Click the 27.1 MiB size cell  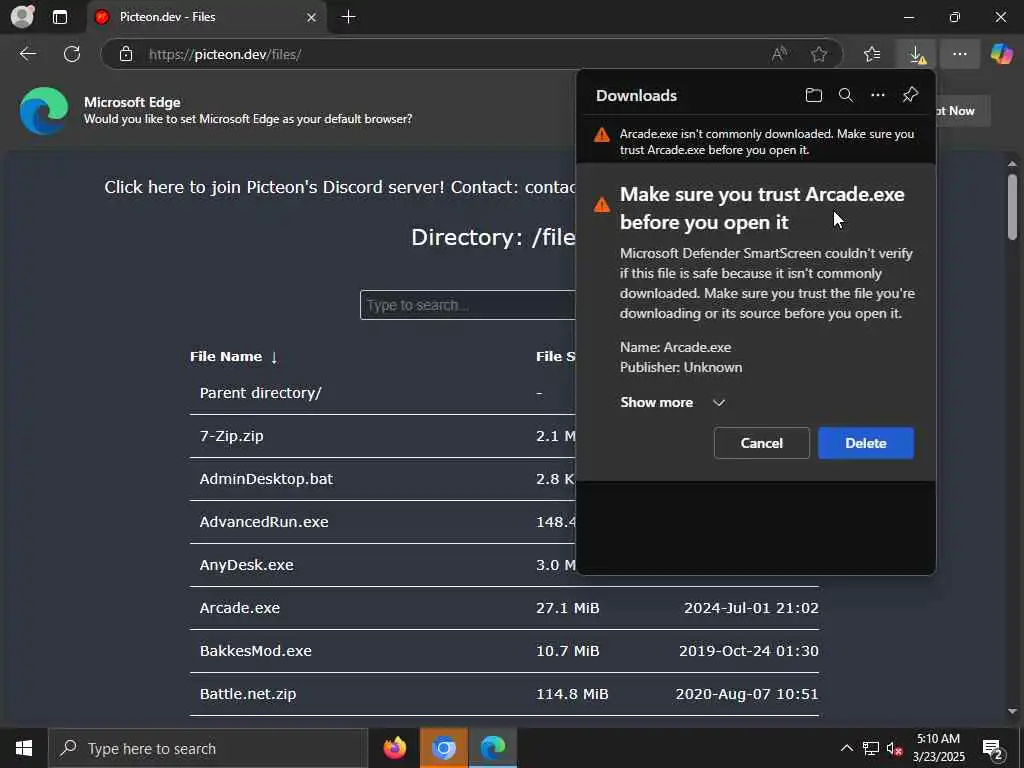(x=568, y=608)
